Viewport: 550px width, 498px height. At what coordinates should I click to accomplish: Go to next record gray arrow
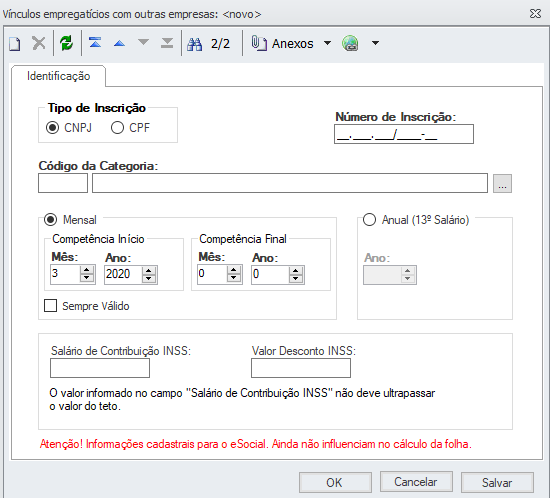[143, 42]
